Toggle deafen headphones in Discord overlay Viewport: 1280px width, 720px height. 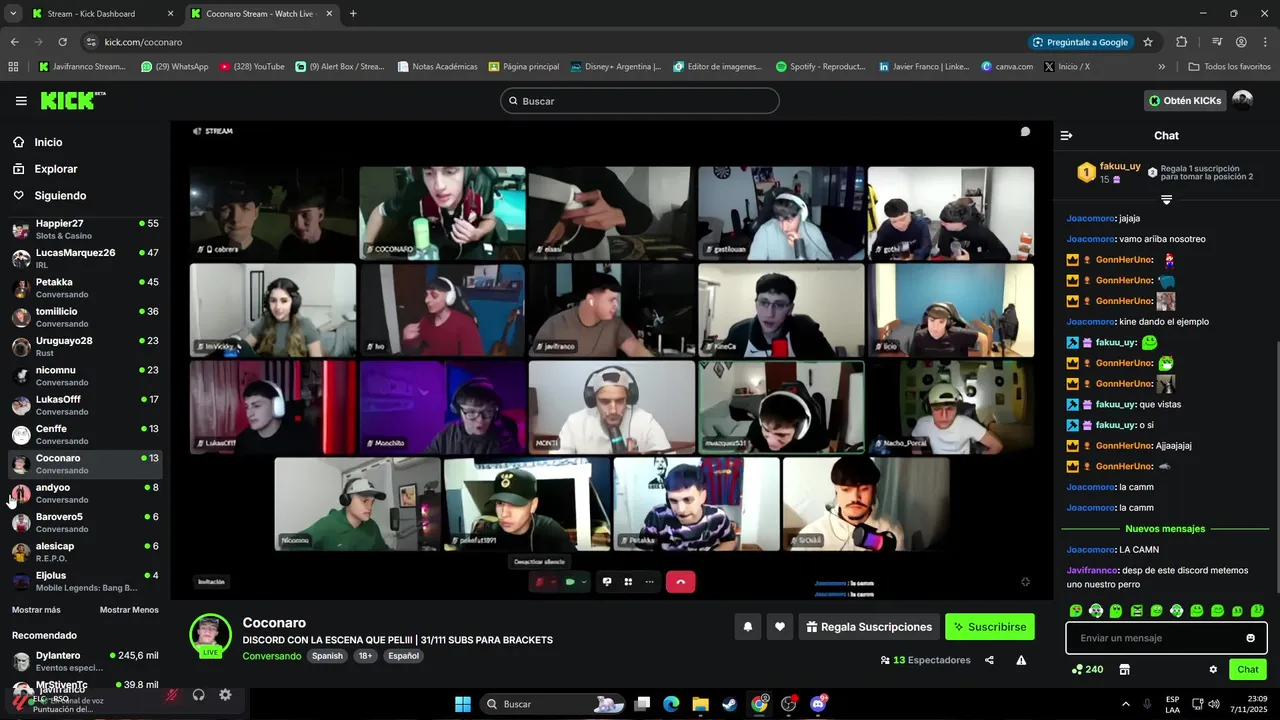pyautogui.click(x=198, y=695)
